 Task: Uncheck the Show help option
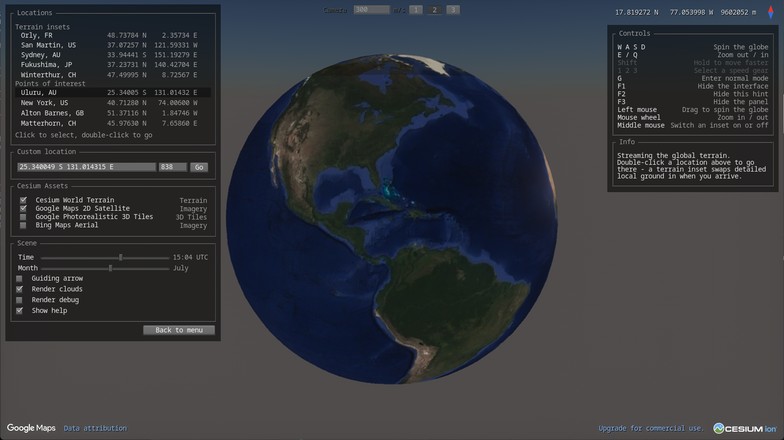20,310
